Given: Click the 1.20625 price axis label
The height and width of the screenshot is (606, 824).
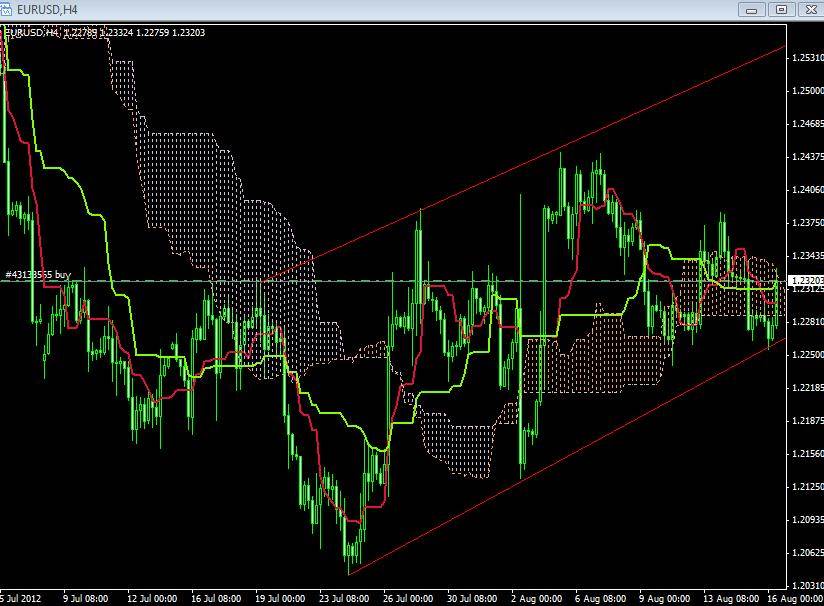Looking at the screenshot, I should click(808, 552).
